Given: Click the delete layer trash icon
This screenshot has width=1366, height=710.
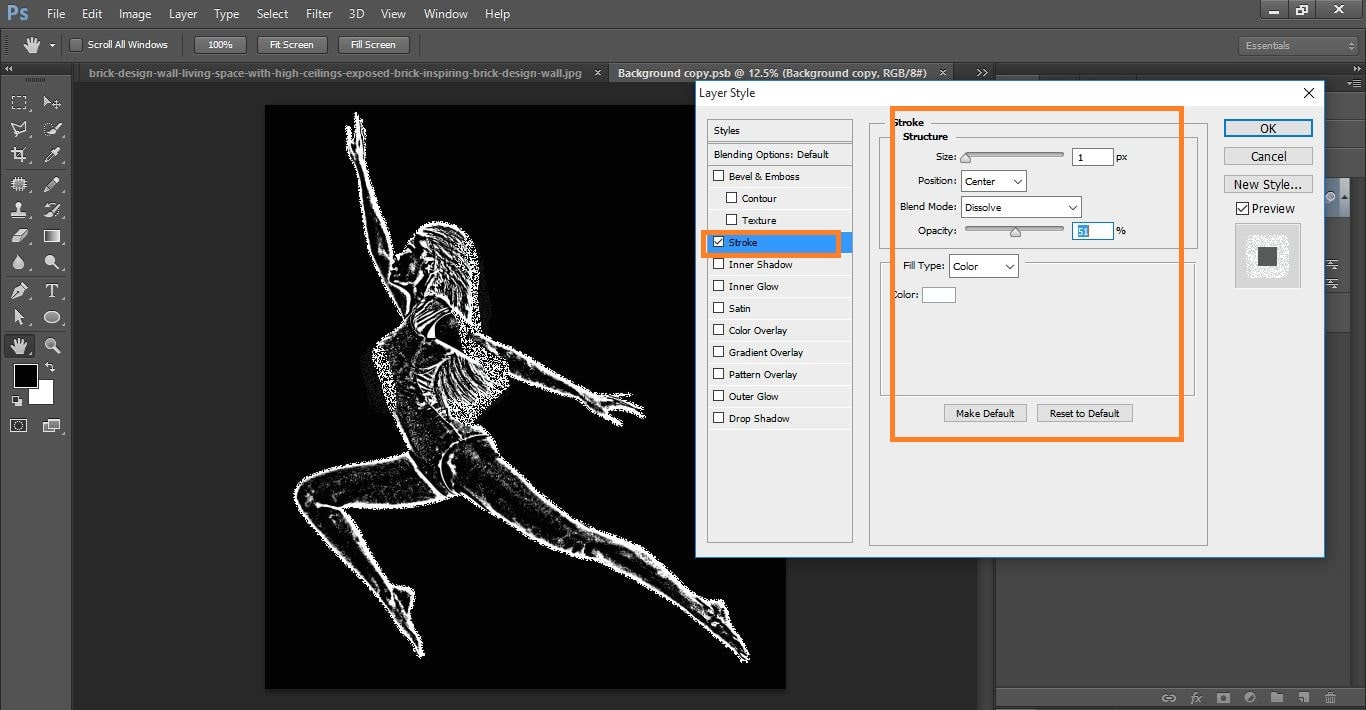Looking at the screenshot, I should click(x=1330, y=697).
